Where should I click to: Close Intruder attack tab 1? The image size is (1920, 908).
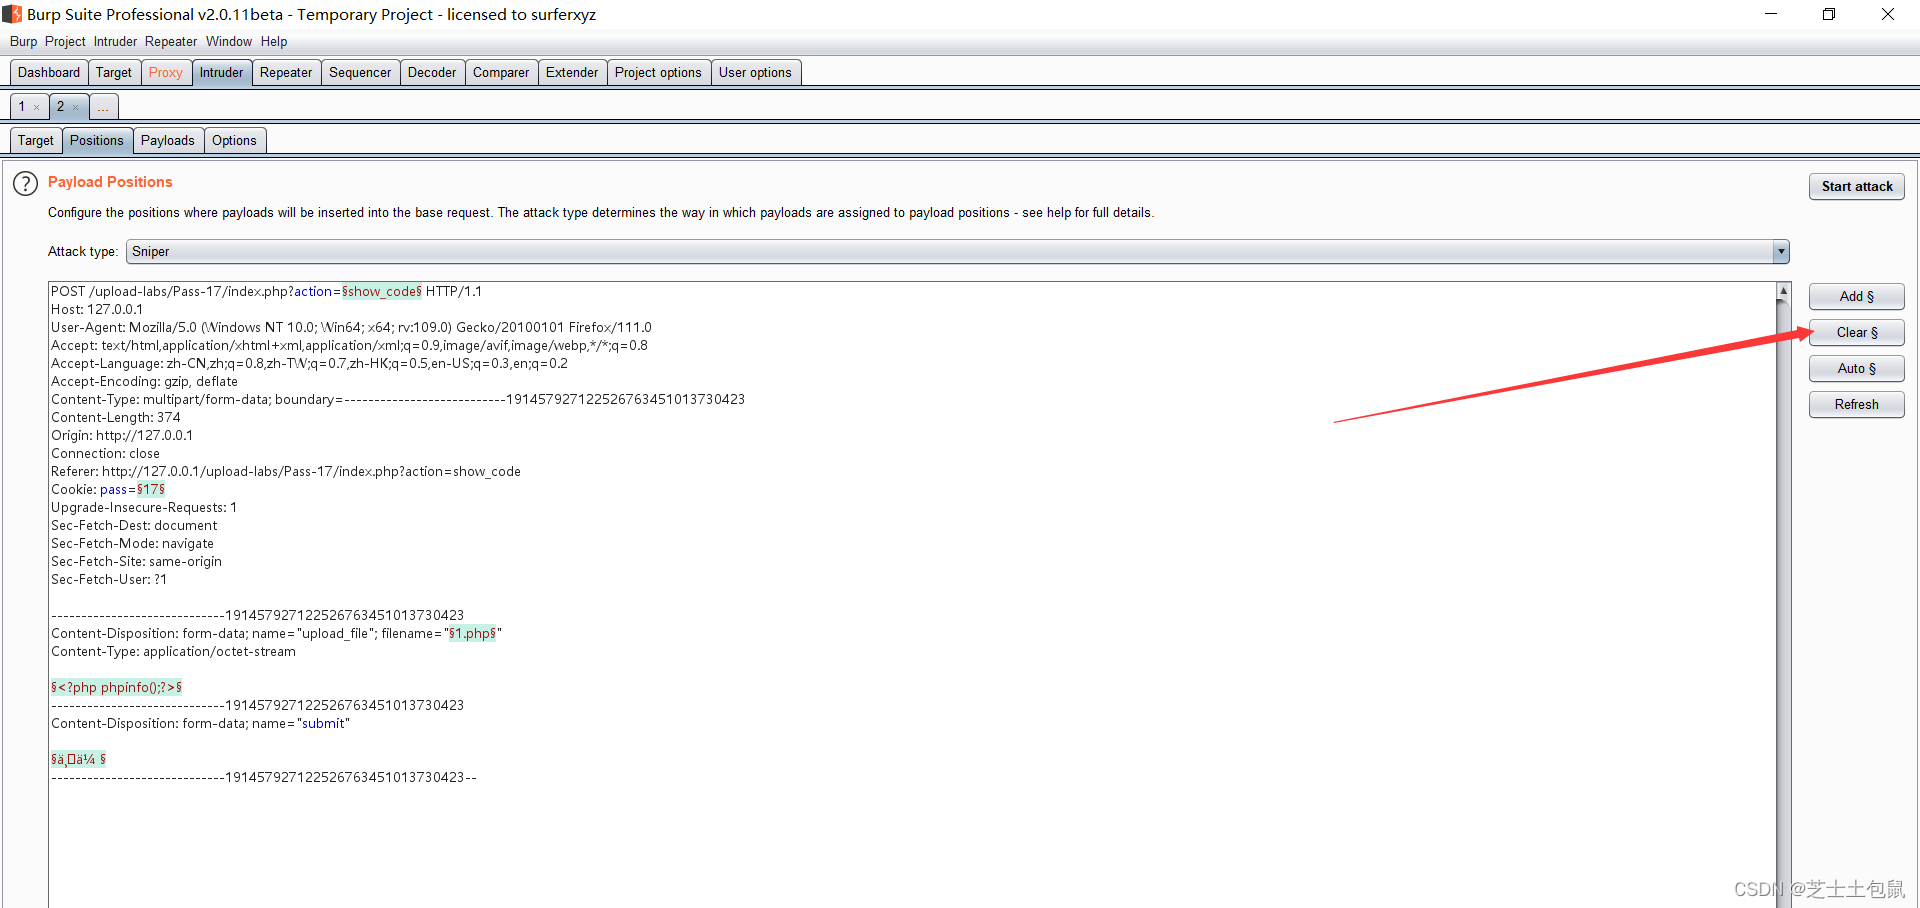tap(37, 107)
